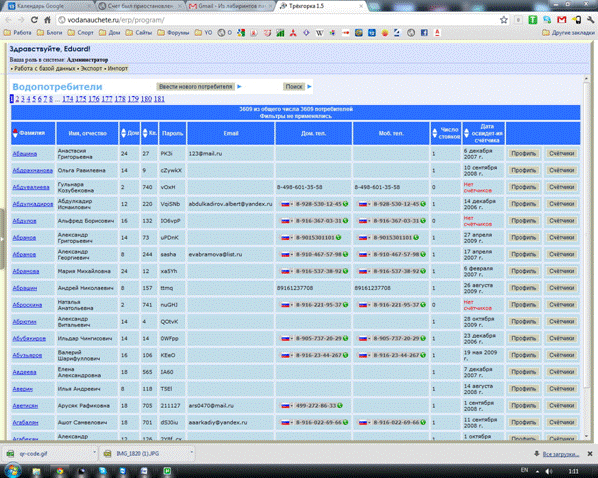Screen dimensions: 598x478
Task: Switch to the Gmail browser tab
Action: point(230,6)
